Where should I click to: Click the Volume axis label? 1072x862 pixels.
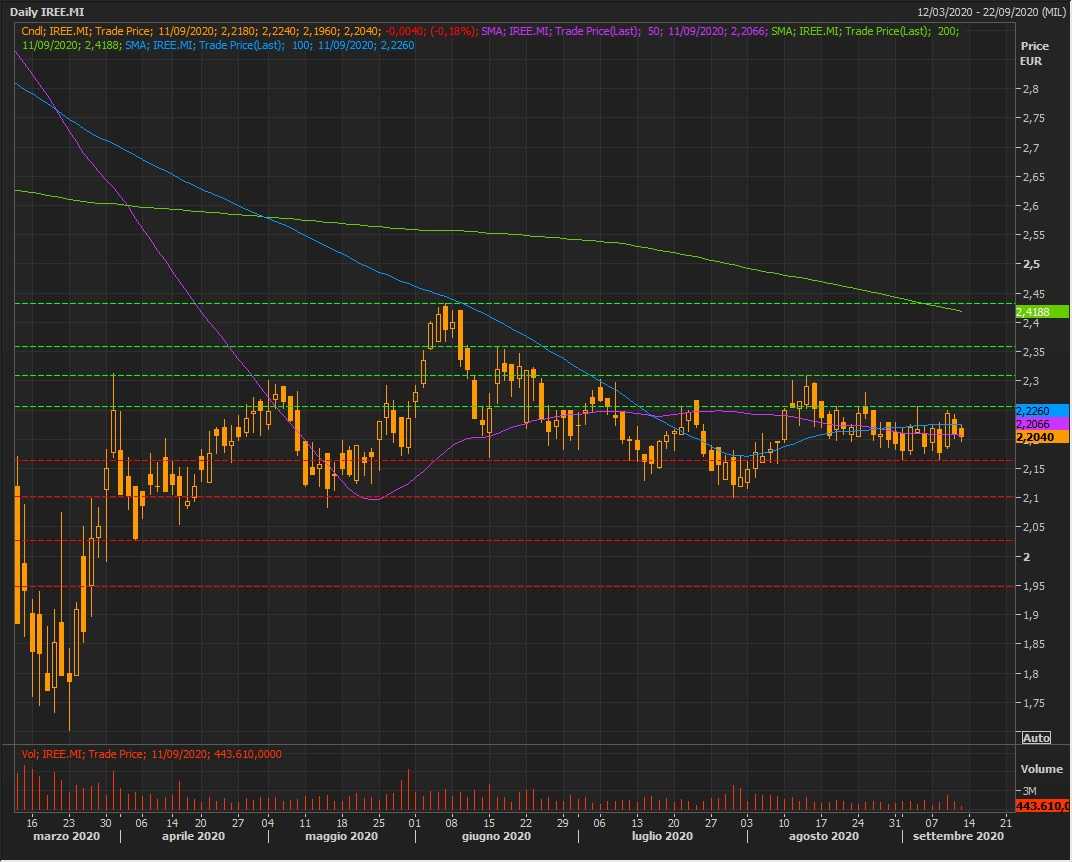click(1041, 770)
